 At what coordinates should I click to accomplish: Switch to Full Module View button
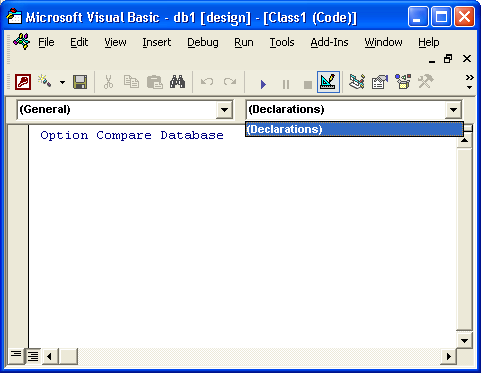pyautogui.click(x=33, y=356)
